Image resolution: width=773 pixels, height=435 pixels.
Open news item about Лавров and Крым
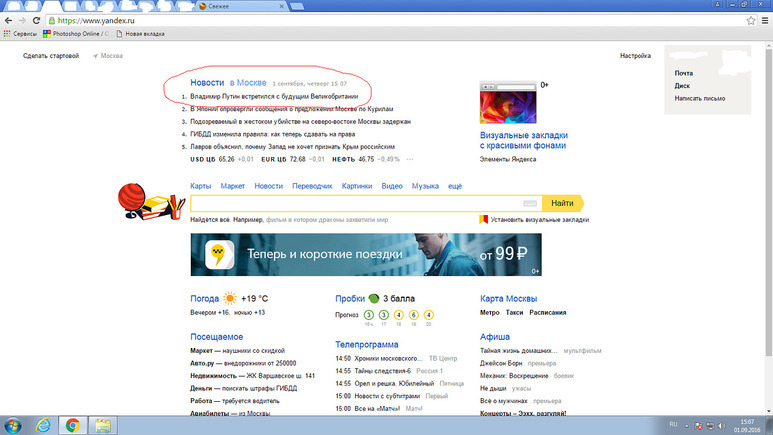[x=292, y=146]
